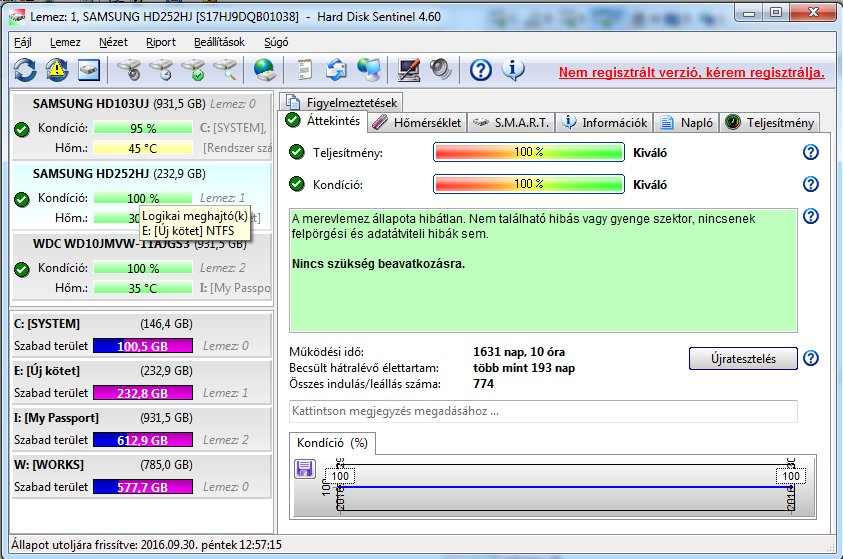Click the hard disk drive toolbar icon

click(x=89, y=70)
